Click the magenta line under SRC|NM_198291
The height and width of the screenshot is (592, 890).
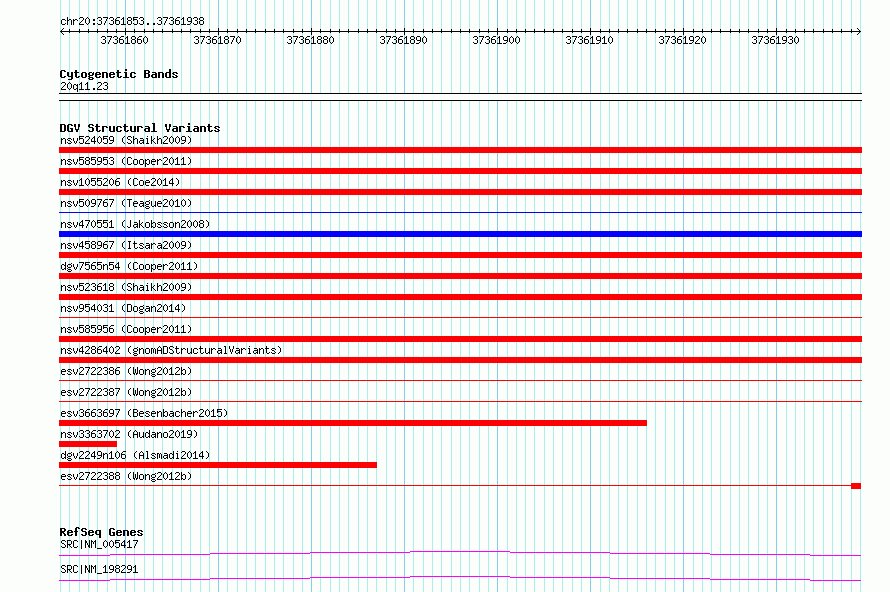point(460,578)
